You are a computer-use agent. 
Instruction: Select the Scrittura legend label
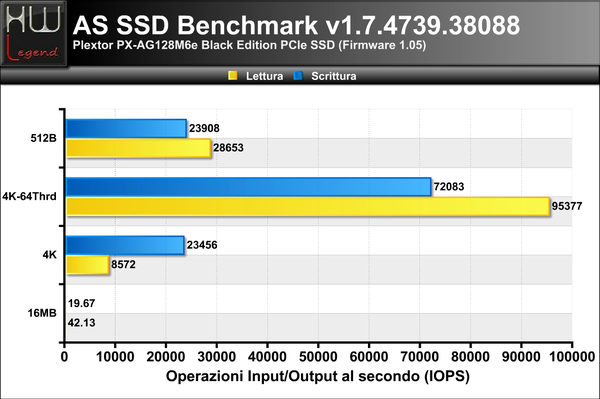click(334, 76)
